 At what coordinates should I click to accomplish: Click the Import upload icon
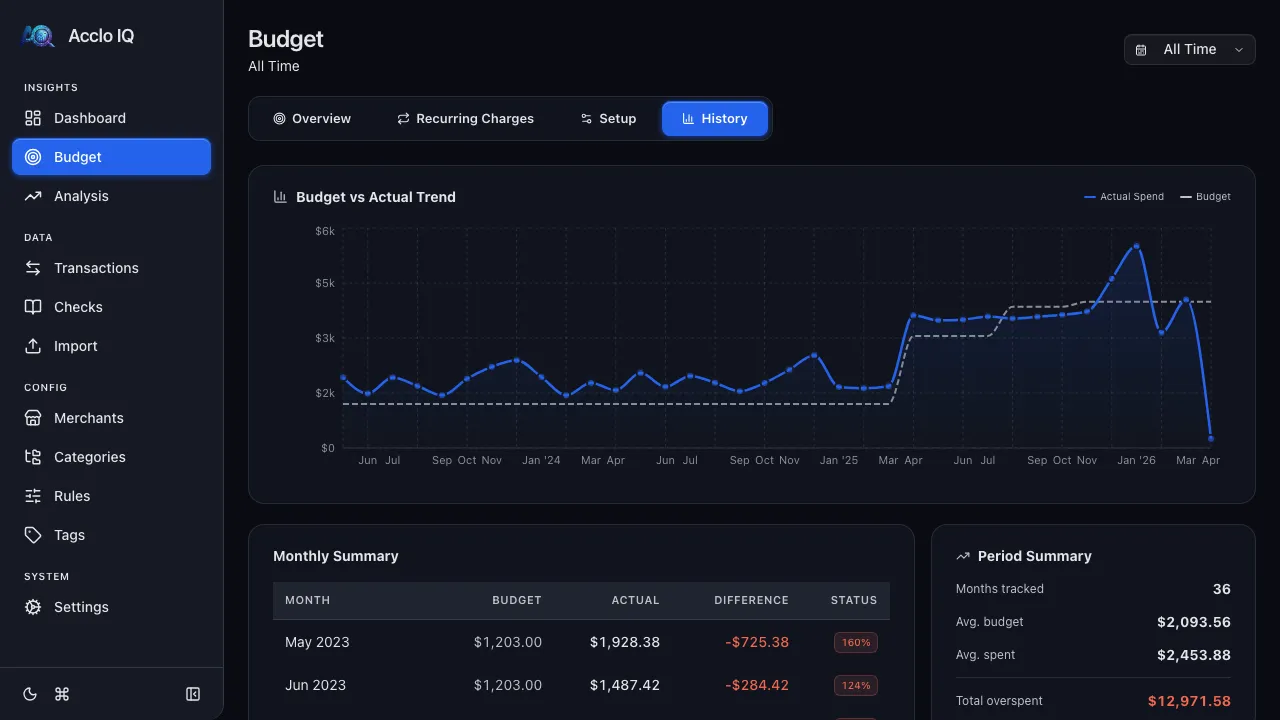[33, 346]
